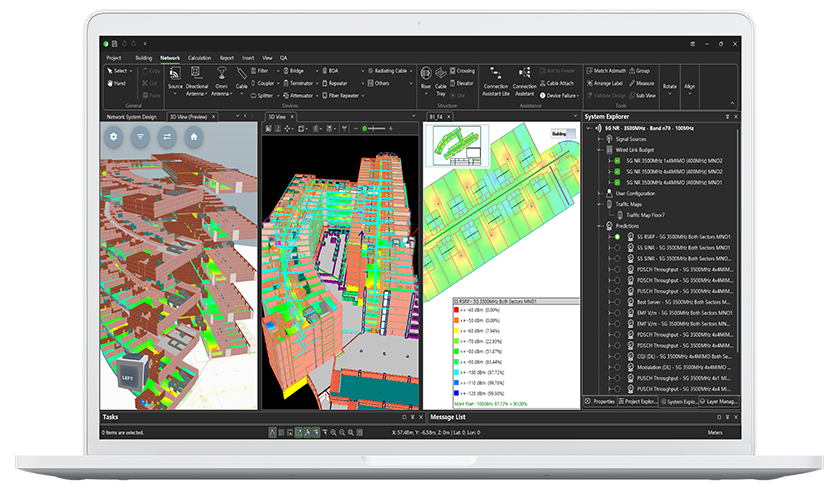The image size is (838, 489).
Task: Switch to Network System Design tab
Action: pos(131,117)
